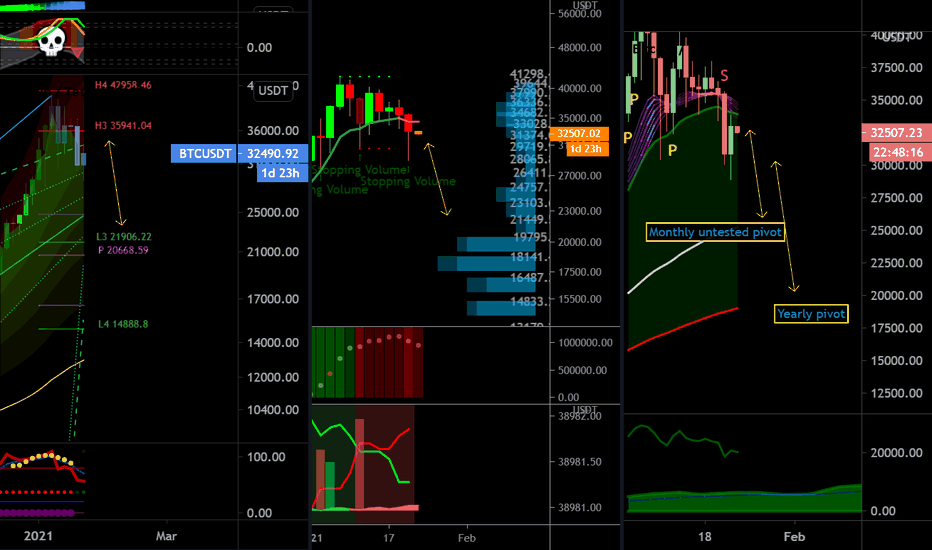This screenshot has width=932, height=550.
Task: Click the red down-triangle marker beside the skull
Action: click(77, 53)
